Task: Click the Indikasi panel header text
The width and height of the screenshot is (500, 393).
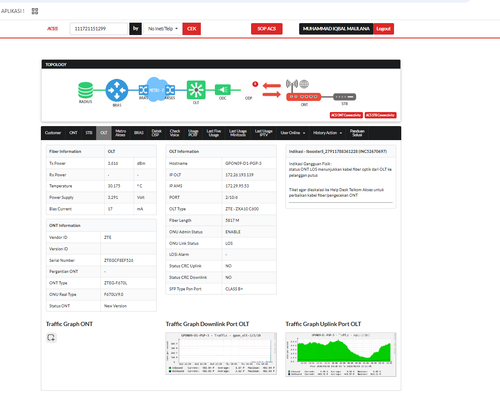Action: [x=338, y=151]
